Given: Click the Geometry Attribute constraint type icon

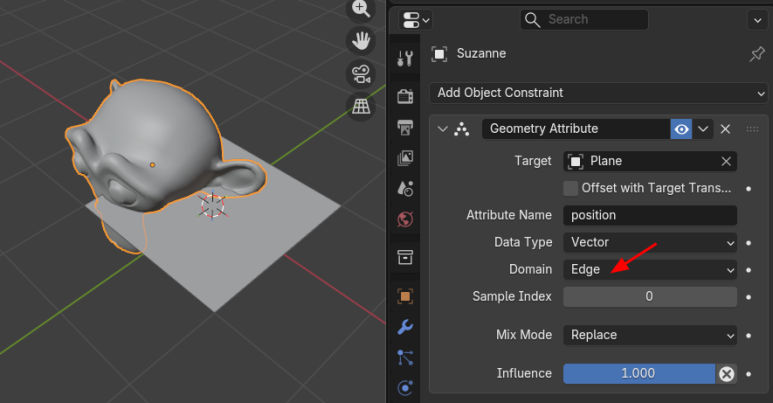Looking at the screenshot, I should click(461, 129).
